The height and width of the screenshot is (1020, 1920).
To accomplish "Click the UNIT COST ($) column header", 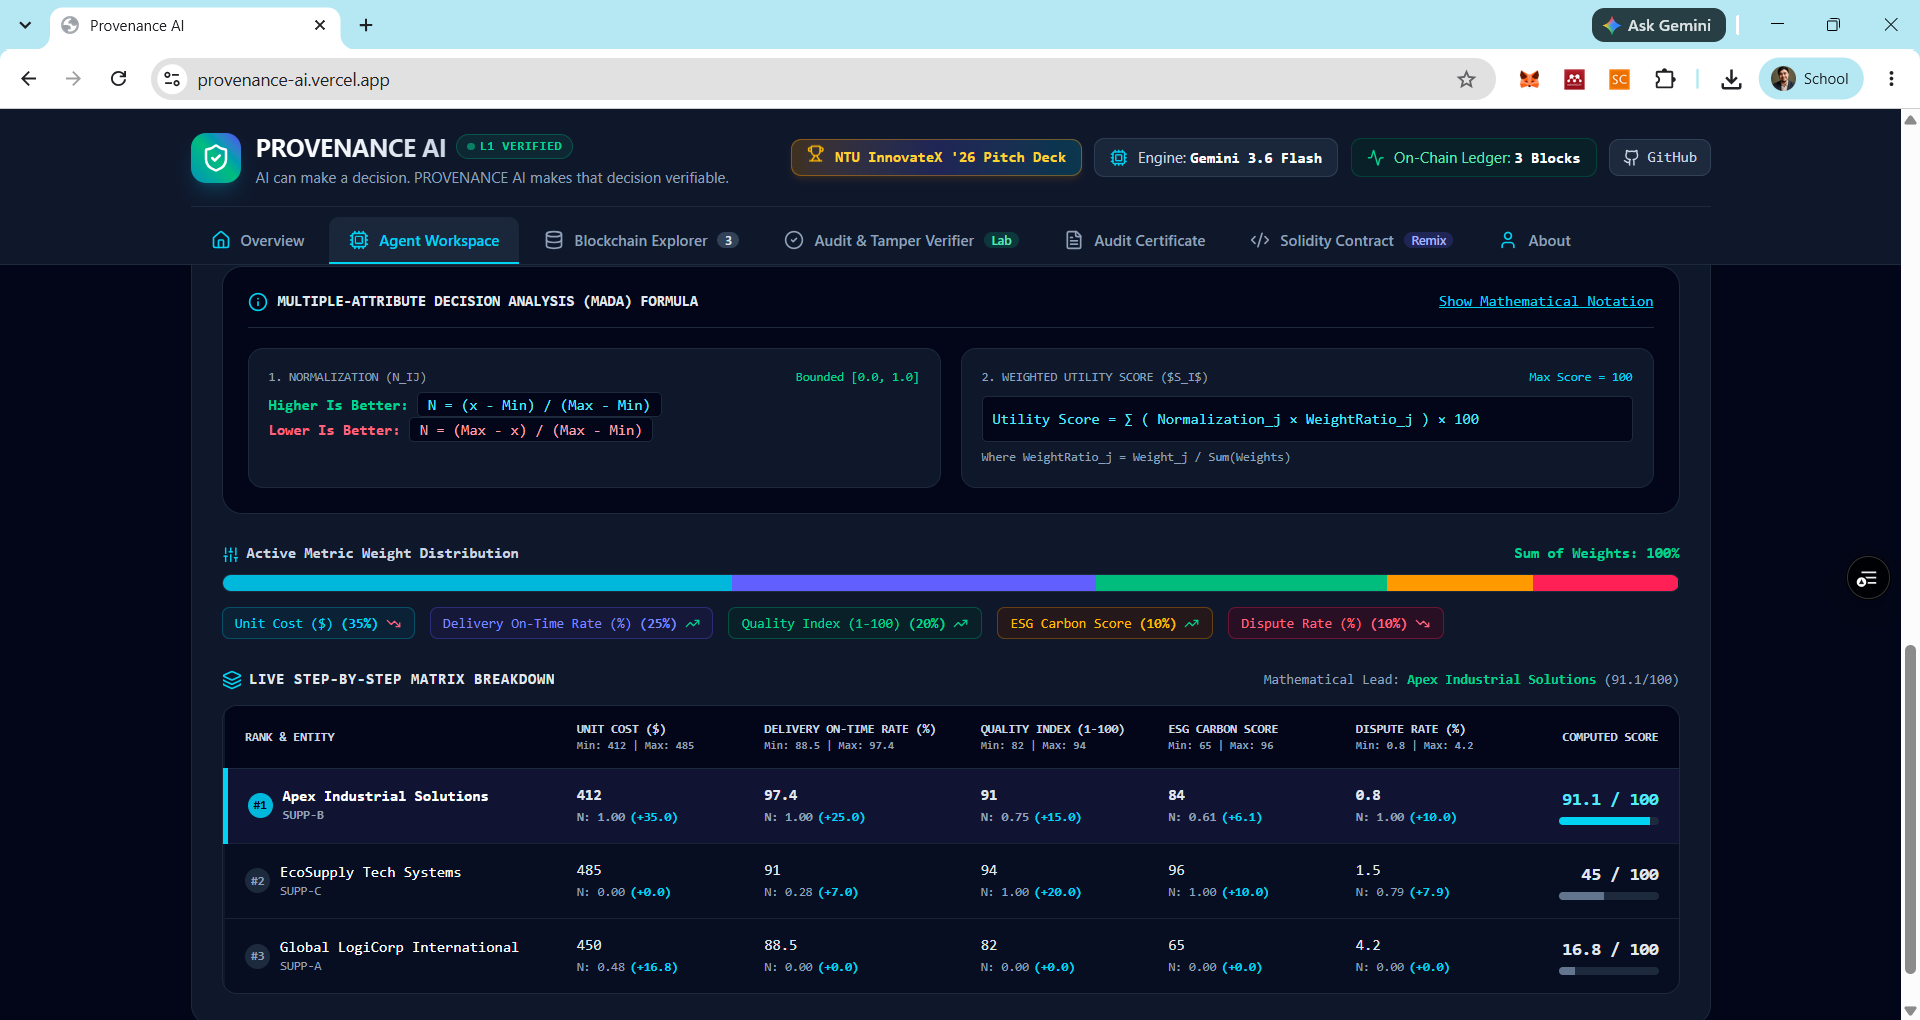I will point(621,729).
